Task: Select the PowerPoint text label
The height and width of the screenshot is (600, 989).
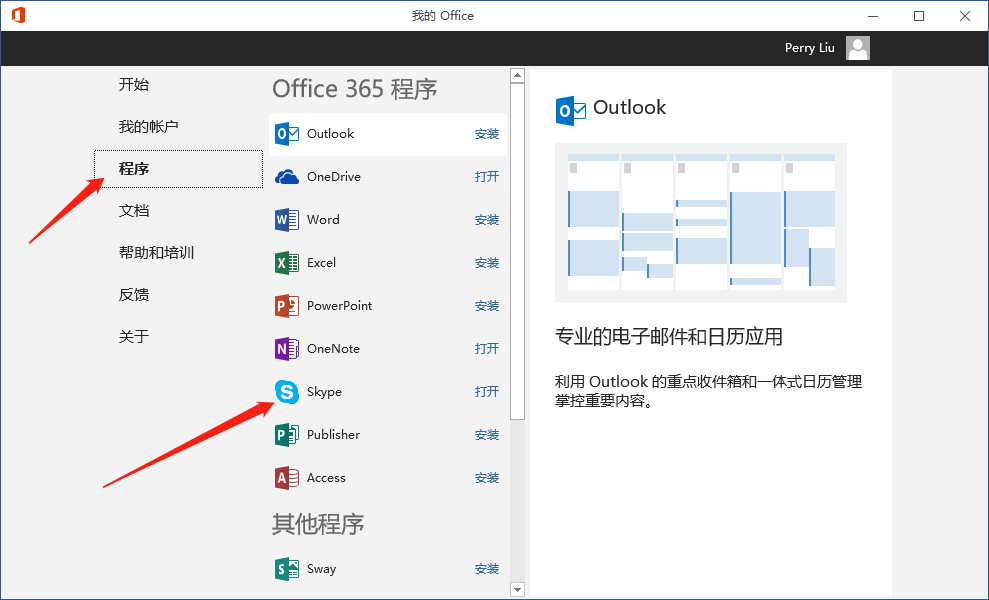Action: click(339, 305)
